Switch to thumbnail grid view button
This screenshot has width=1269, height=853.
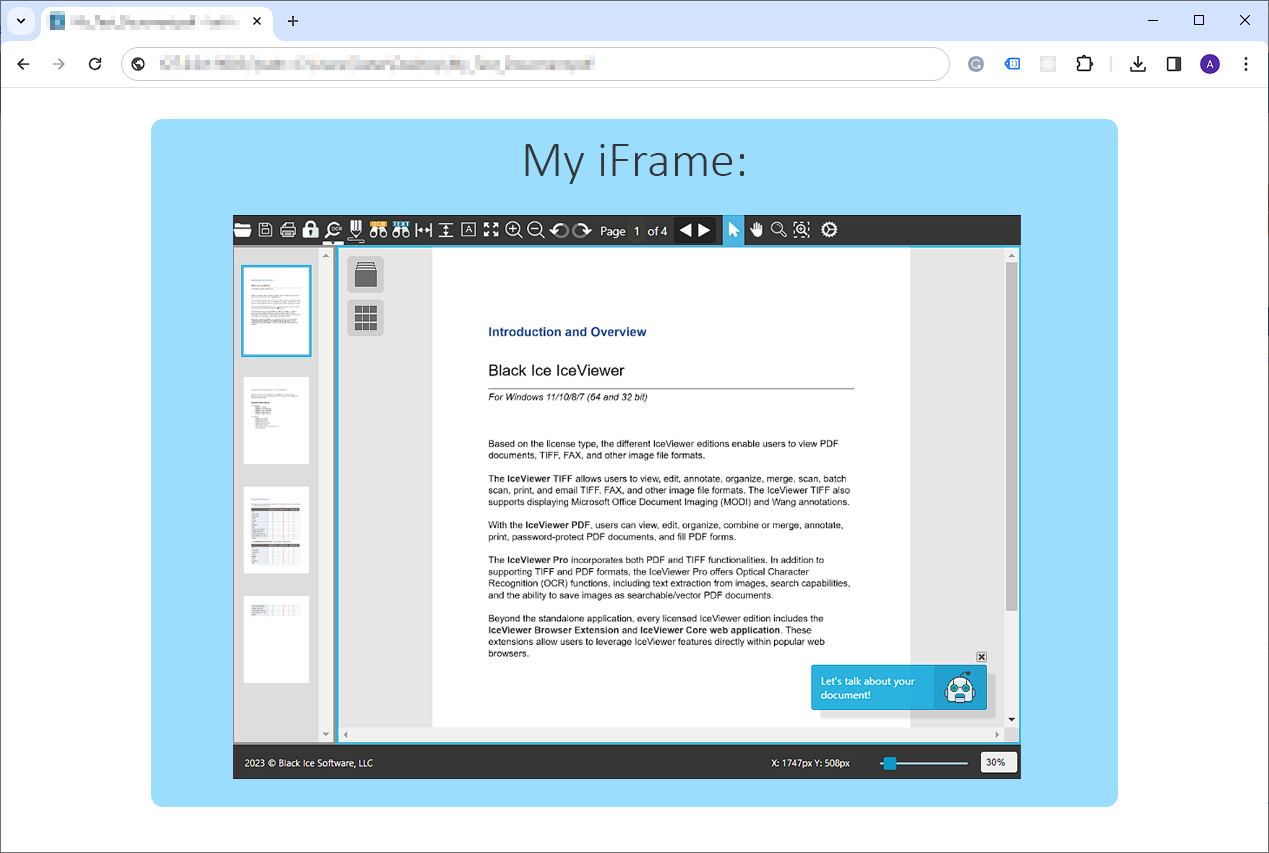(x=365, y=318)
